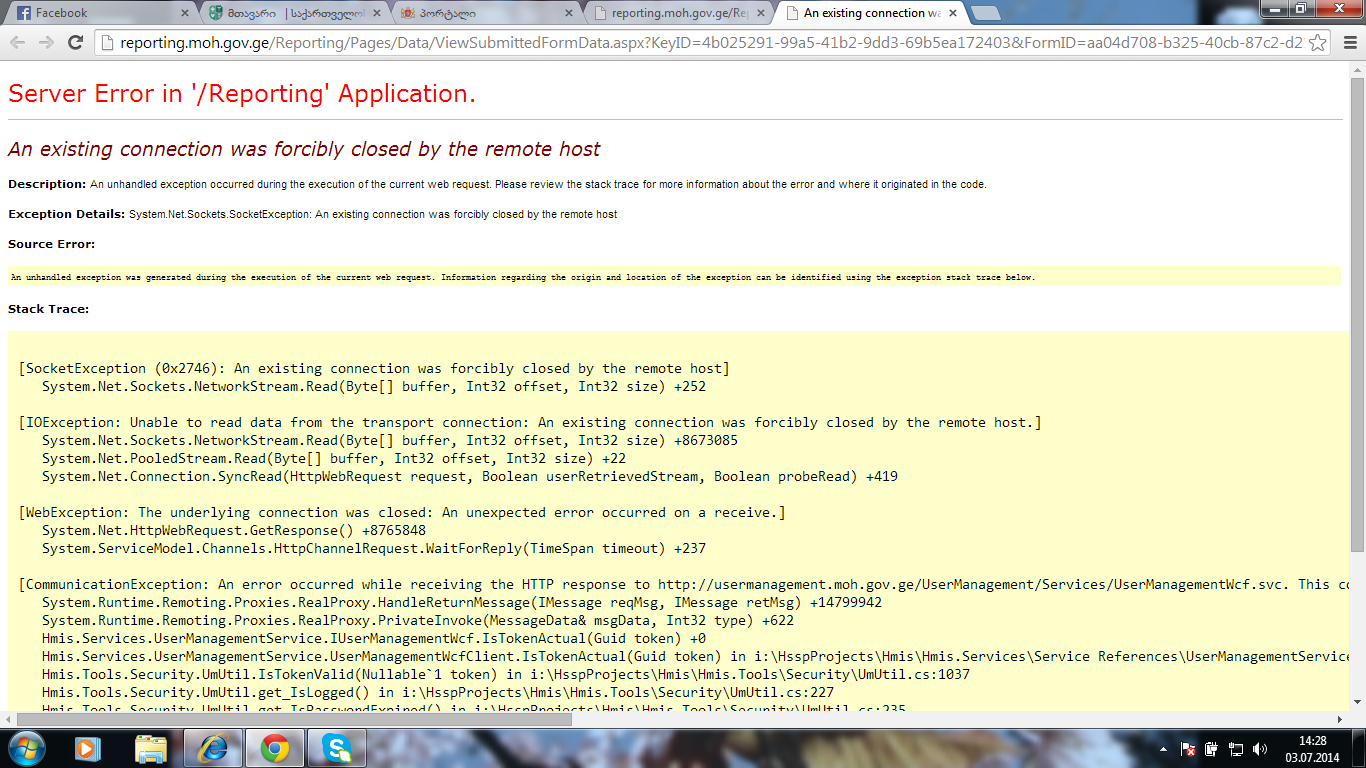Open Windows Explorer folder in taskbar
This screenshot has height=768, width=1366.
coord(151,748)
